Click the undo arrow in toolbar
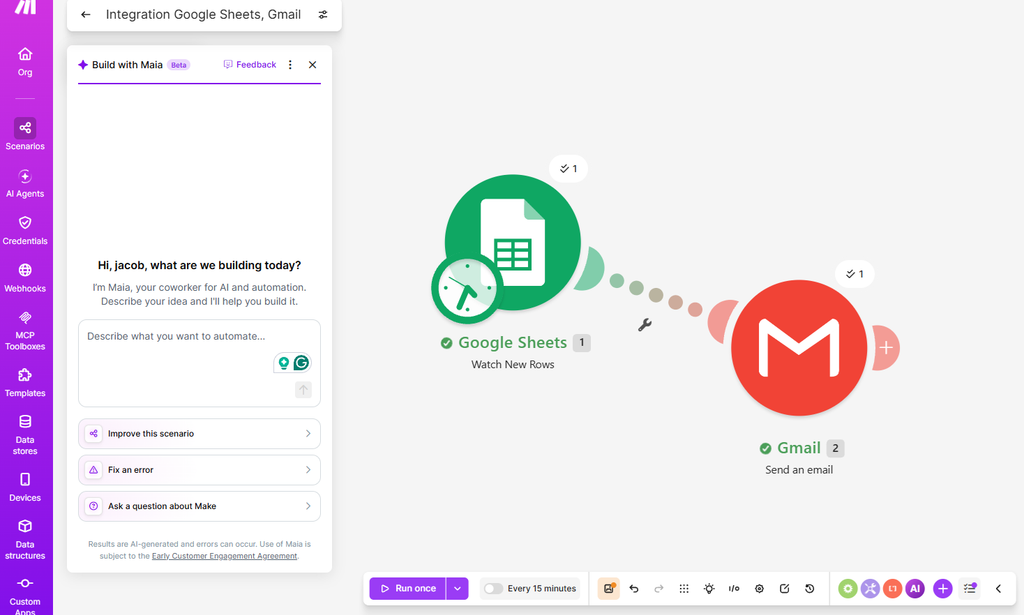 pos(633,588)
